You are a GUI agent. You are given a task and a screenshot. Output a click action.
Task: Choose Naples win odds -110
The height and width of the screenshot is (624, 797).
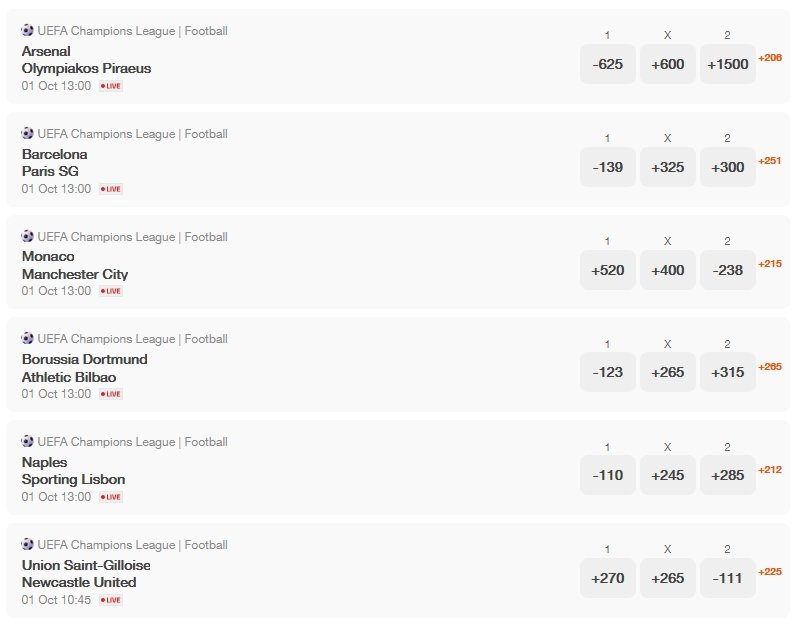click(x=607, y=475)
